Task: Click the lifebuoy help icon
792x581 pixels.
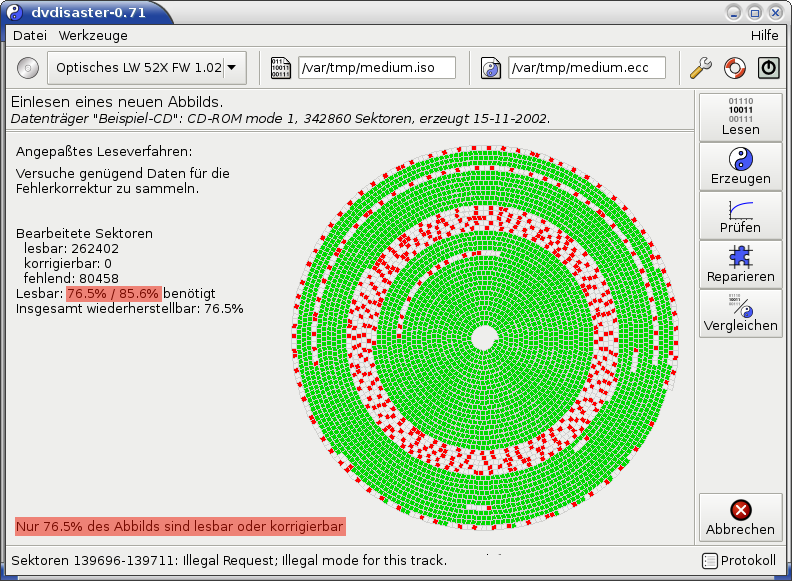Action: point(734,68)
